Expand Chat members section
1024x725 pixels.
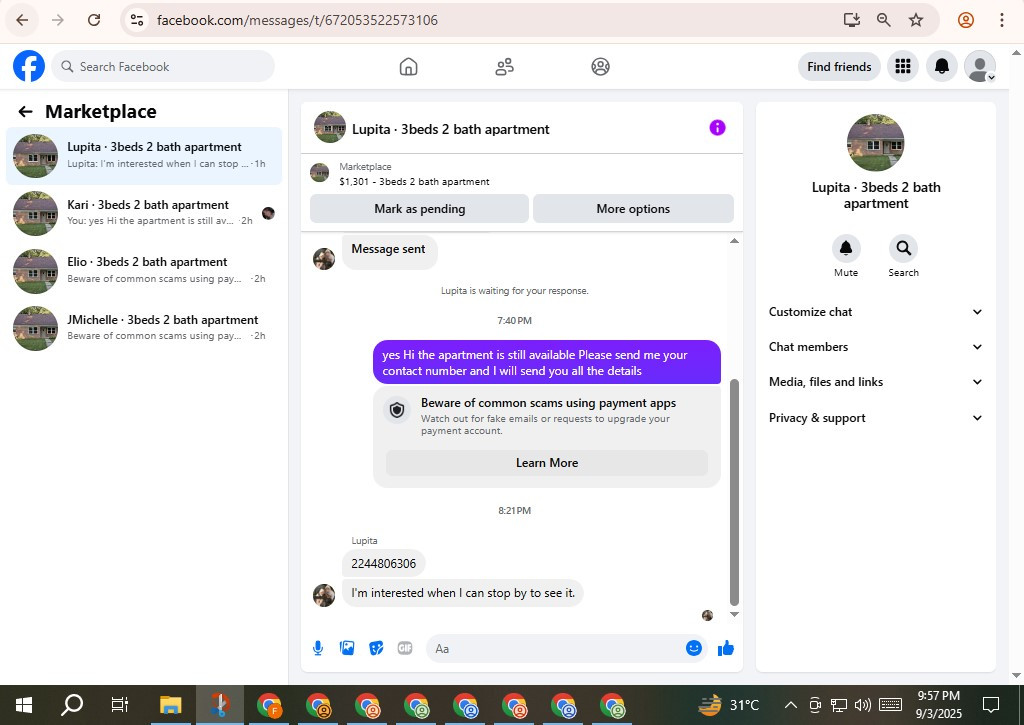coord(875,347)
